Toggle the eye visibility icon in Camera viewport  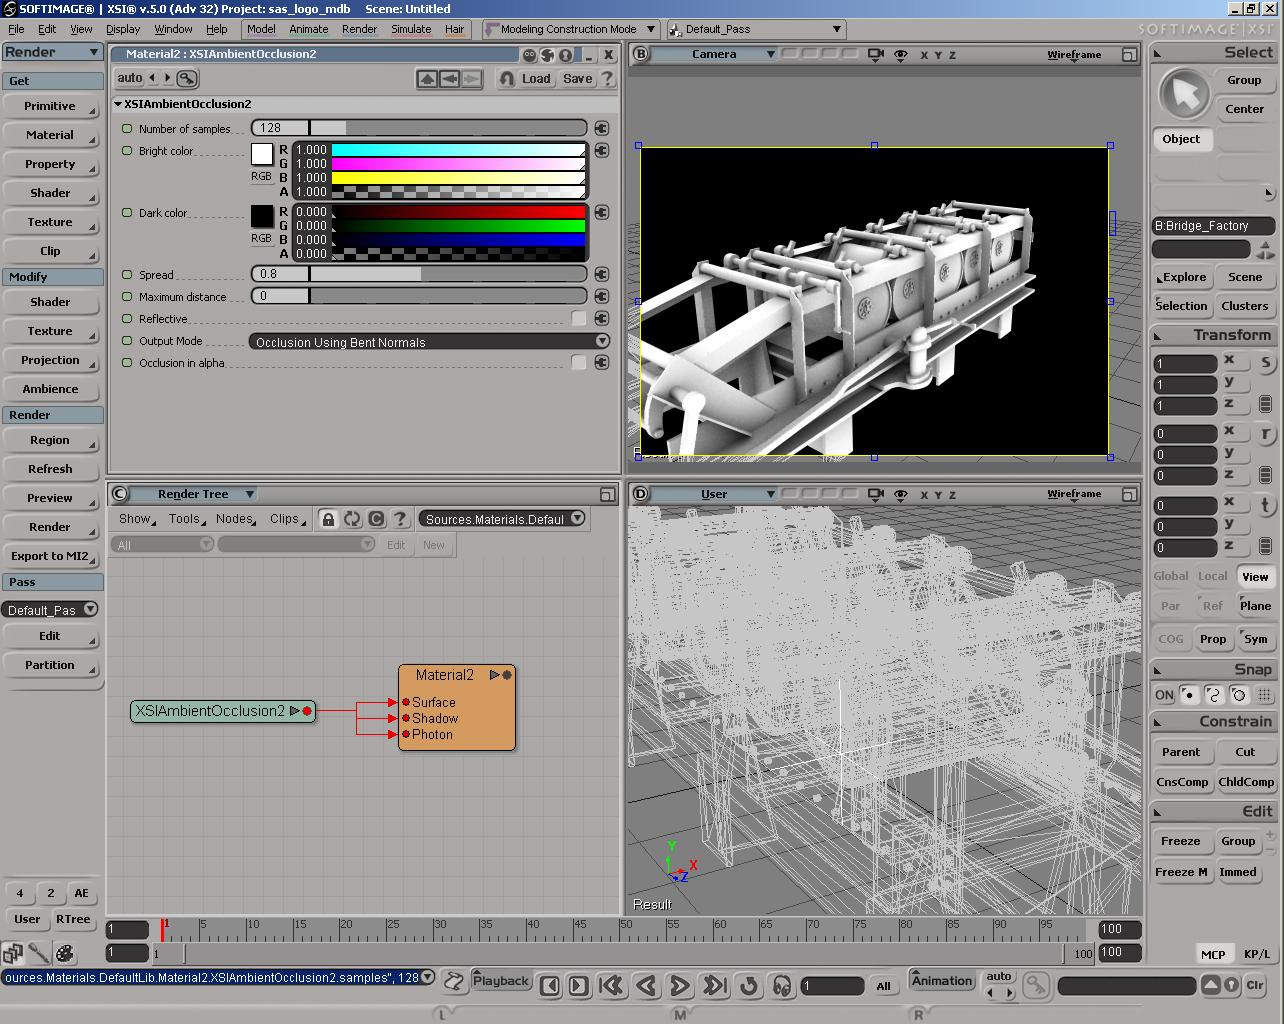(900, 55)
